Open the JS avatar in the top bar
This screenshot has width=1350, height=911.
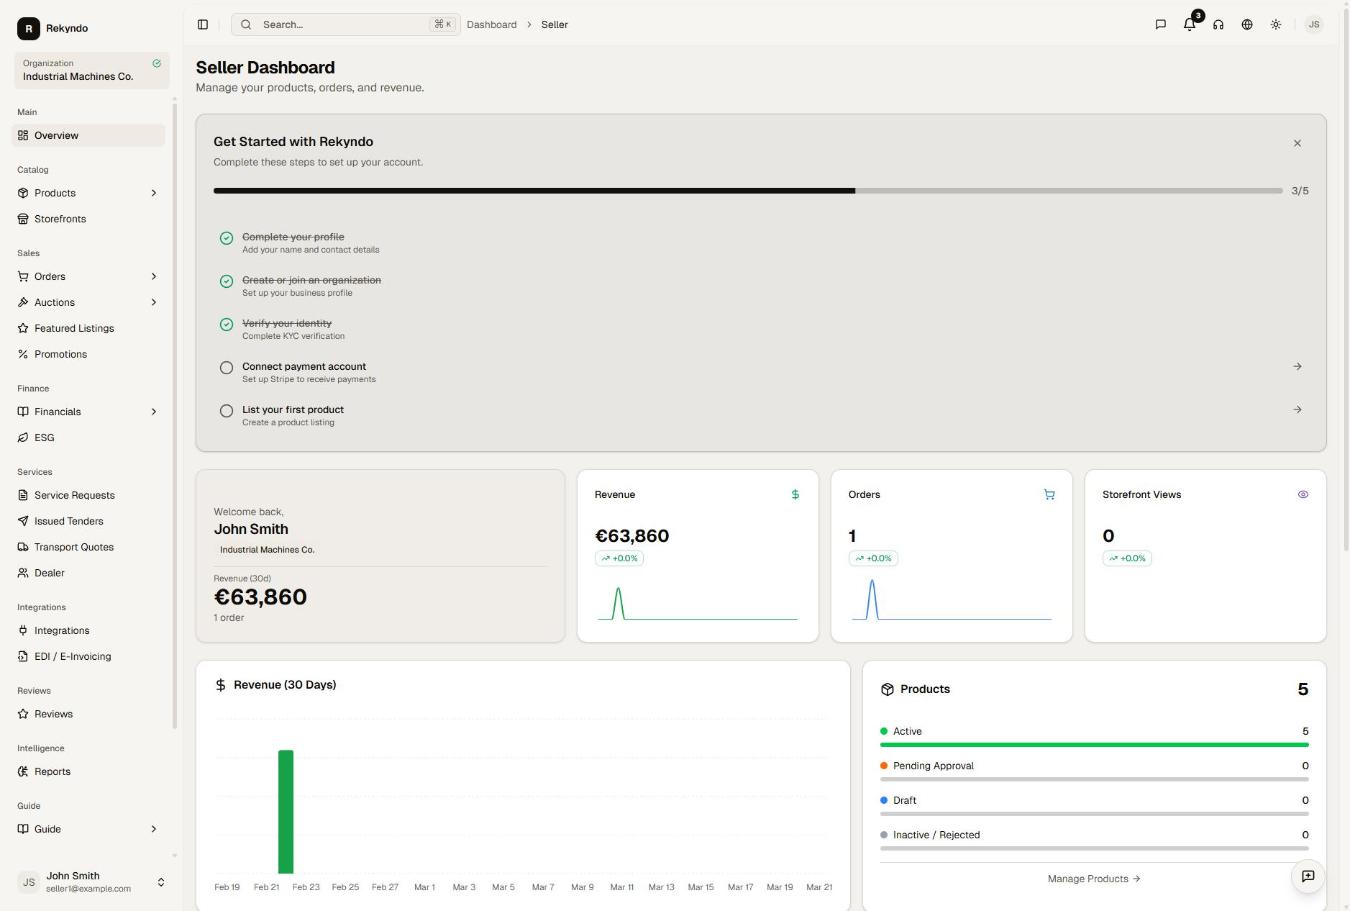pos(1314,24)
